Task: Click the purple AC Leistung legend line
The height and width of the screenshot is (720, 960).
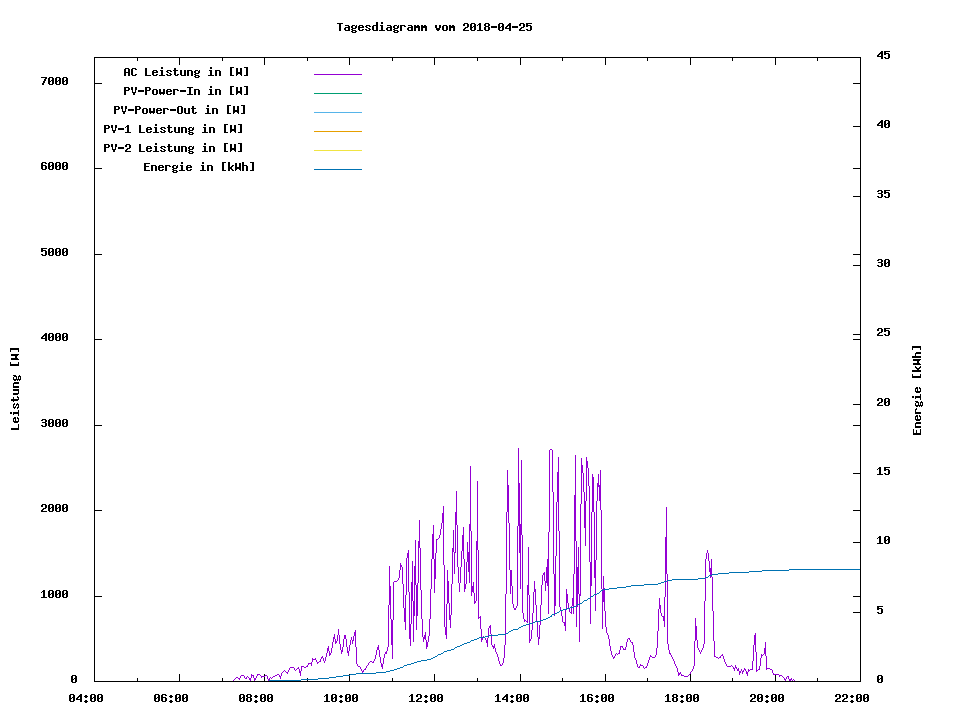Action: (337, 74)
